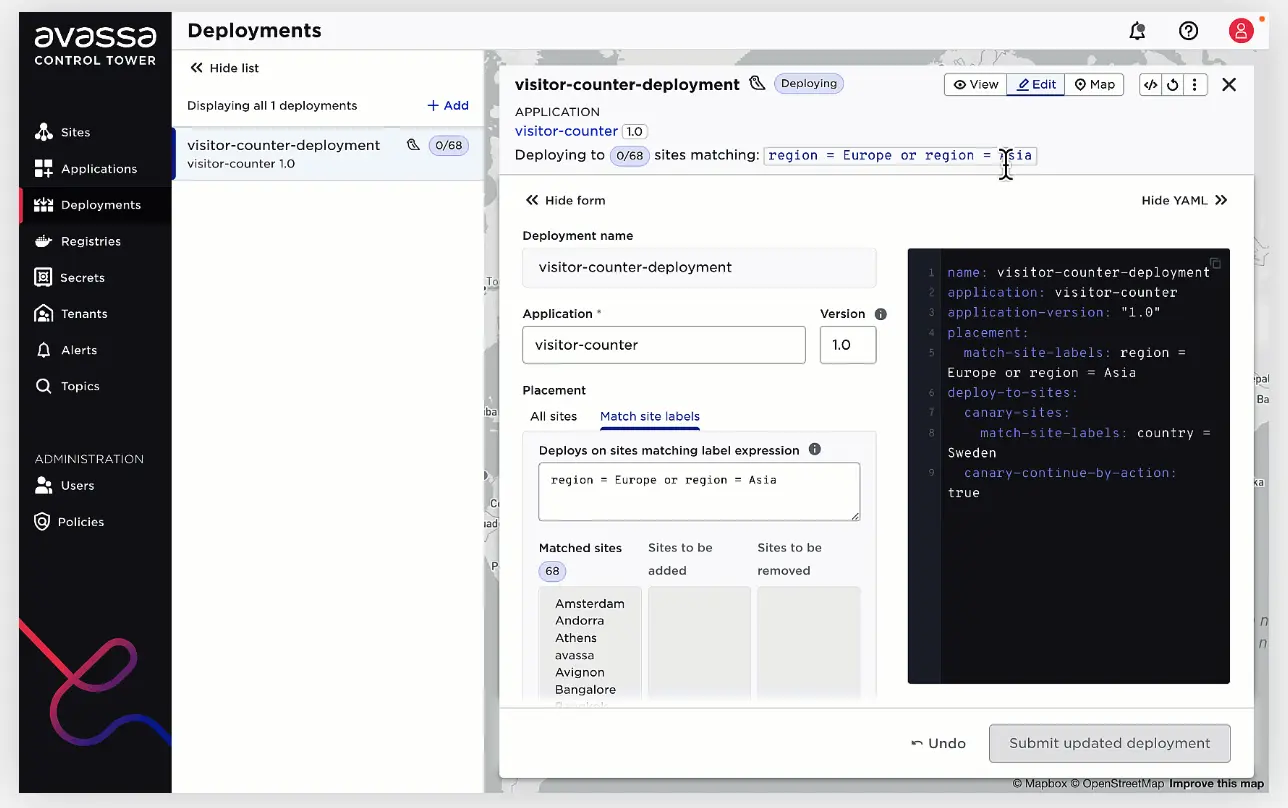
Task: Select Athens in Matched sites
Action: 576,638
